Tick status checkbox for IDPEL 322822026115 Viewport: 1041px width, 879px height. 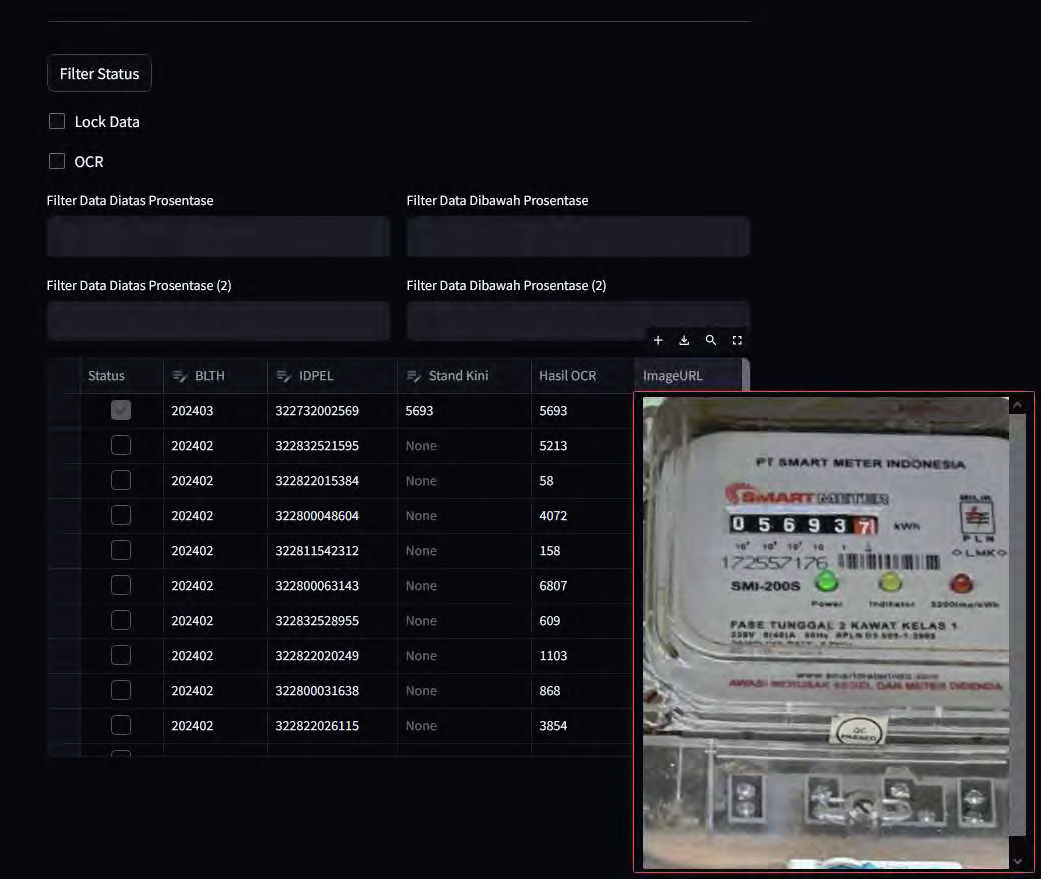(121, 726)
